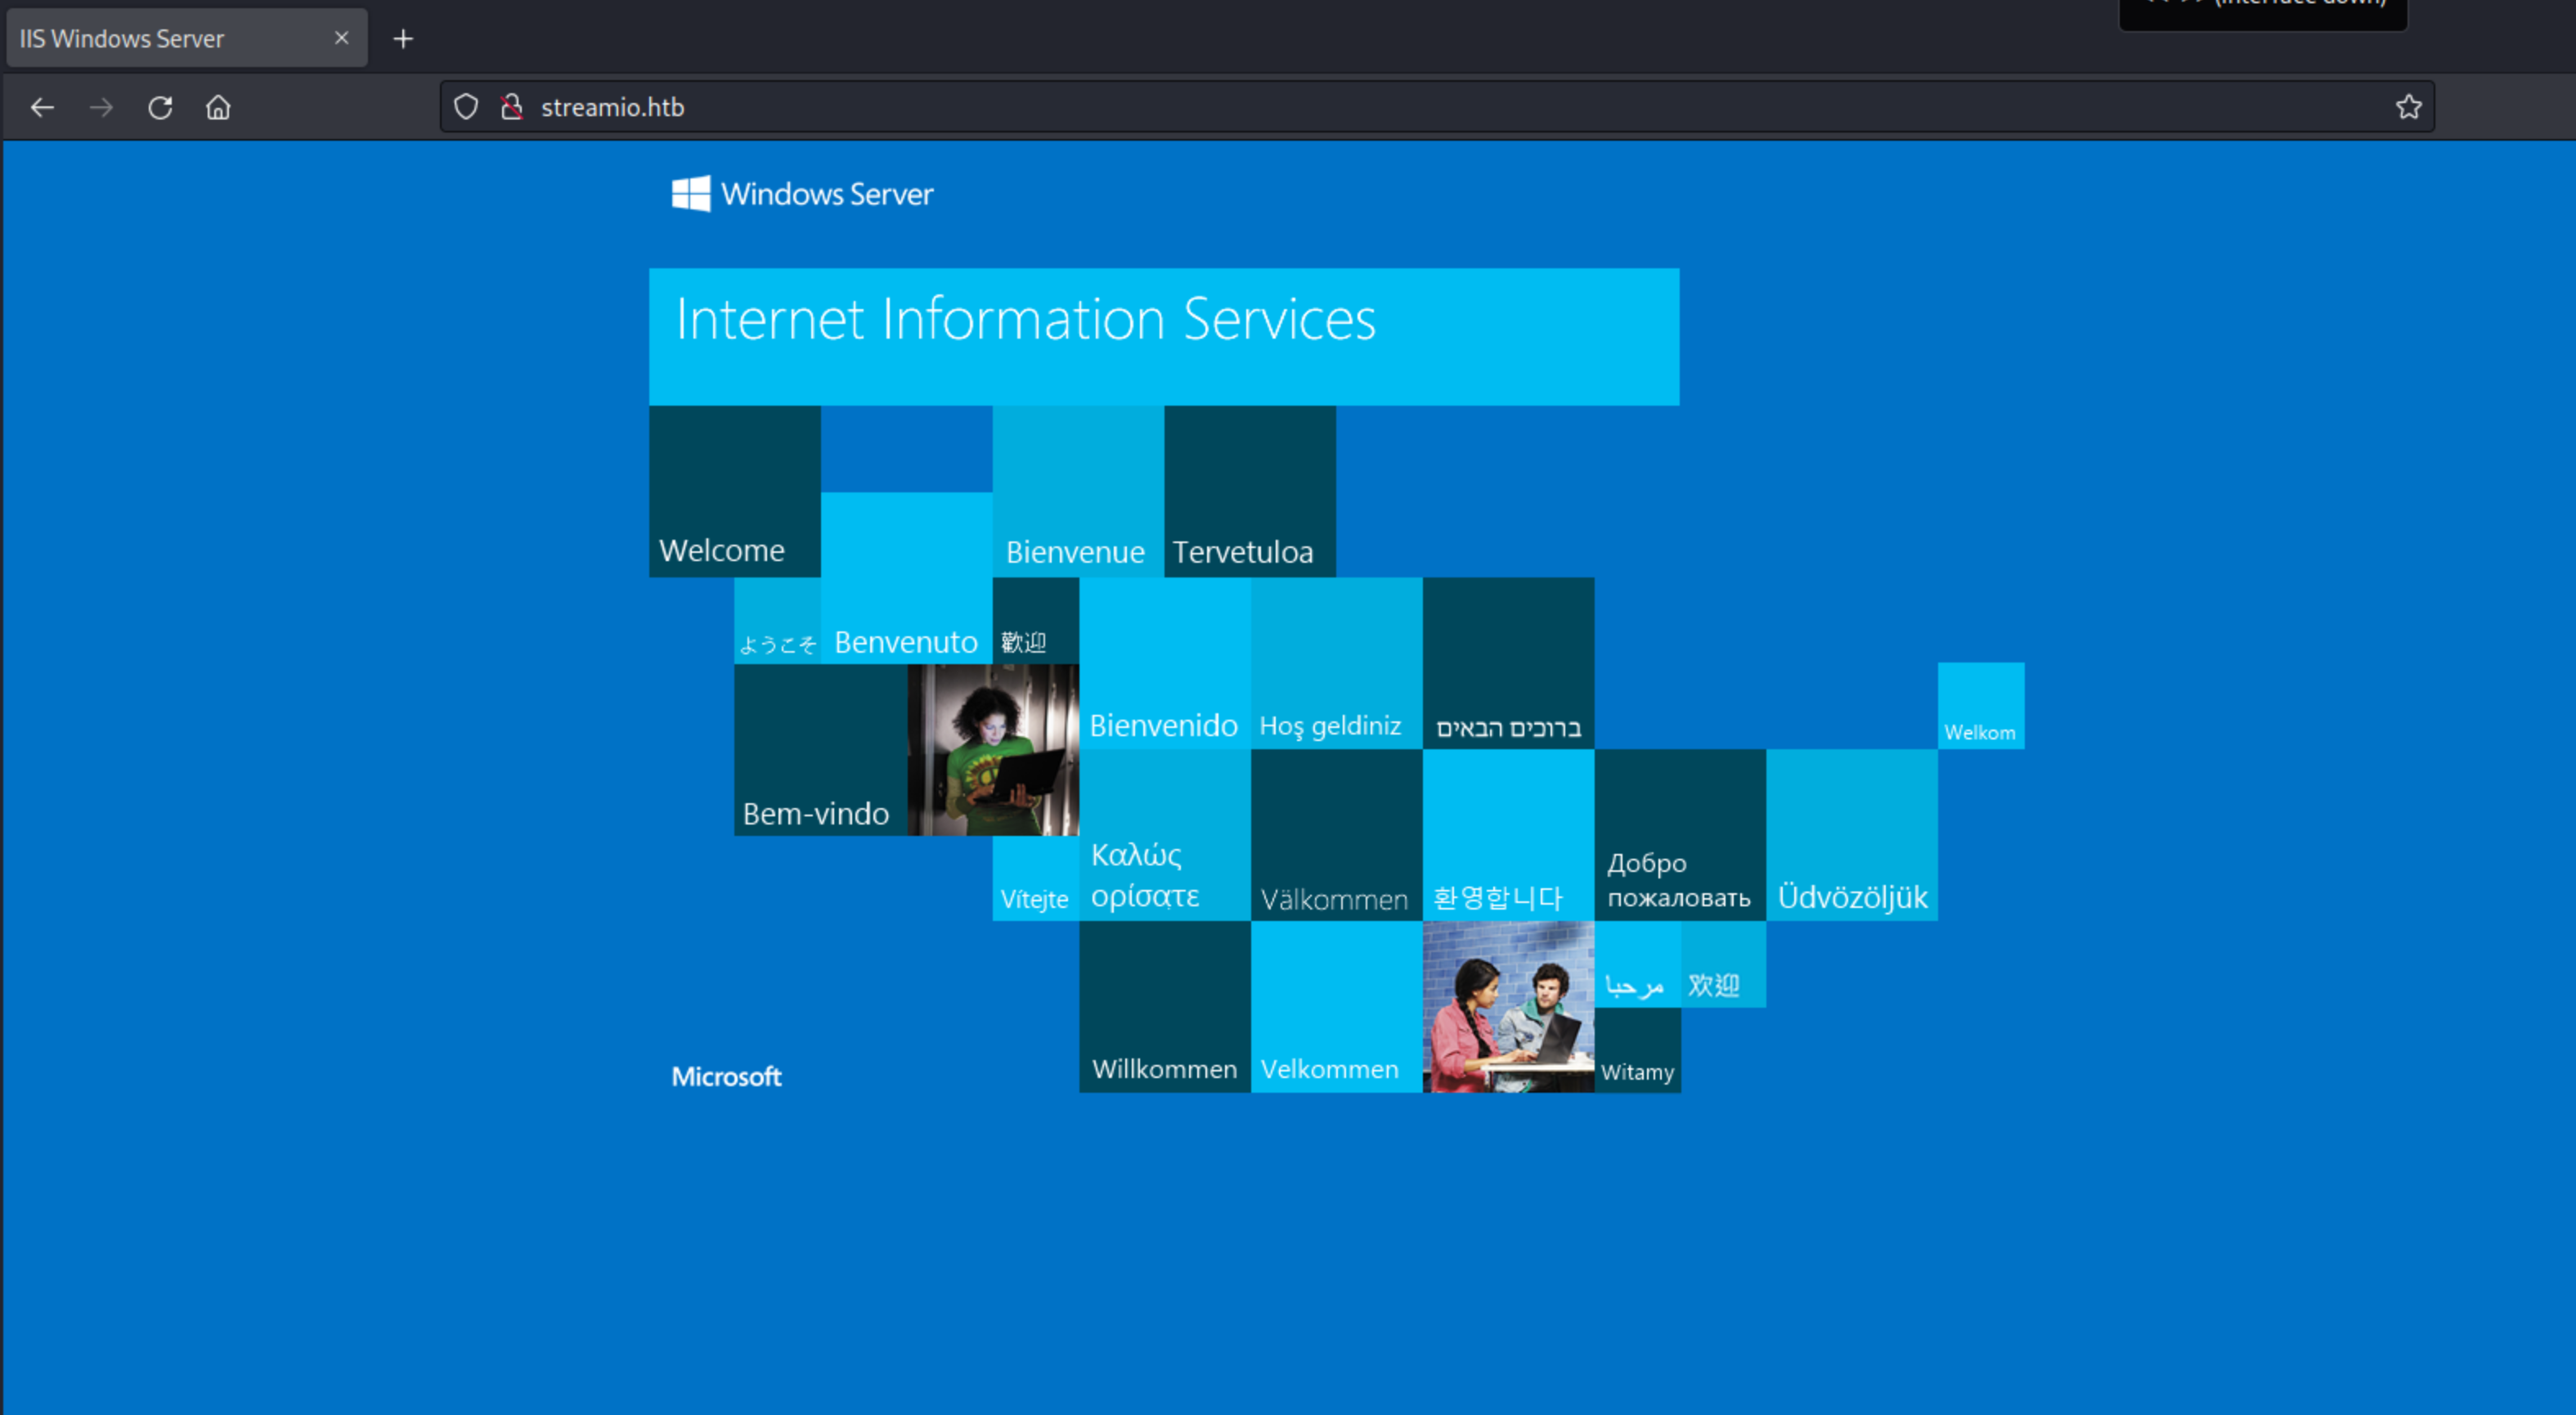Click the Witamy tile
Image resolution: width=2576 pixels, height=1415 pixels.
click(1638, 1050)
